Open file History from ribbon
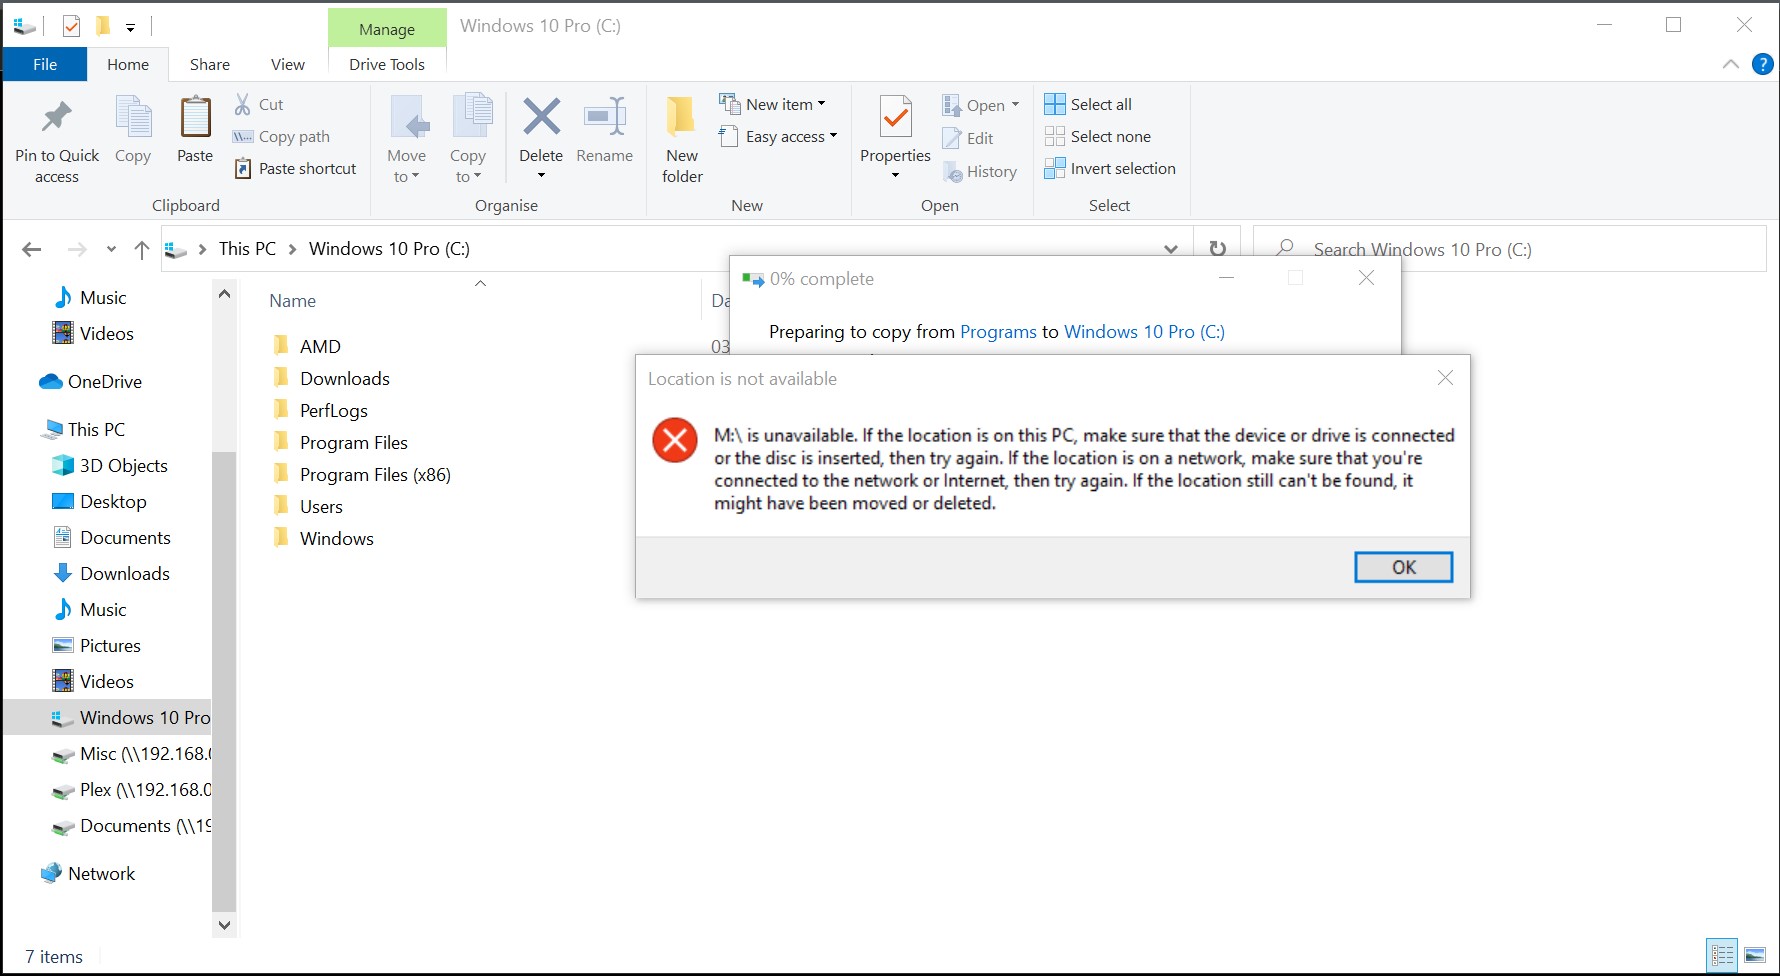Image resolution: width=1780 pixels, height=976 pixels. click(x=980, y=172)
